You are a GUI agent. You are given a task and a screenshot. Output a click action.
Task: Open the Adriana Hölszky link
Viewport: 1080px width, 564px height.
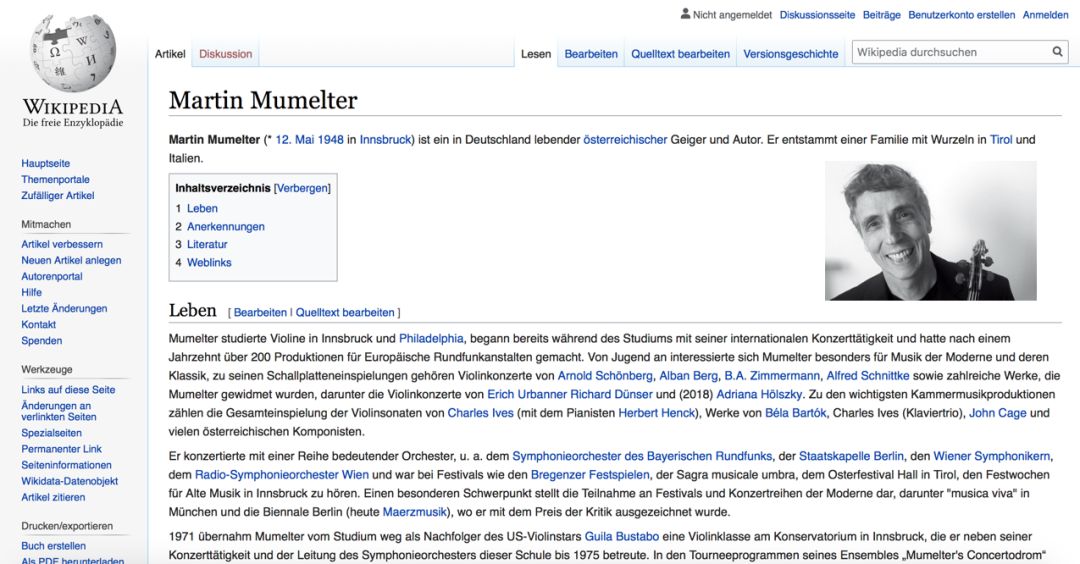point(759,394)
